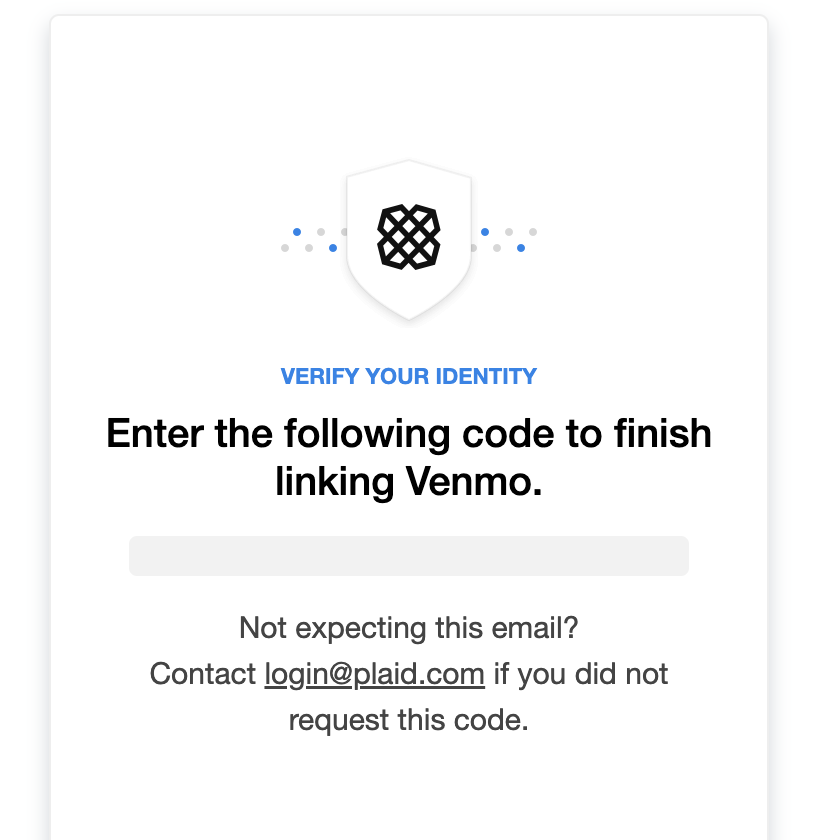The width and height of the screenshot is (830, 840).
Task: Open the login@plaid.com email link
Action: [x=375, y=673]
